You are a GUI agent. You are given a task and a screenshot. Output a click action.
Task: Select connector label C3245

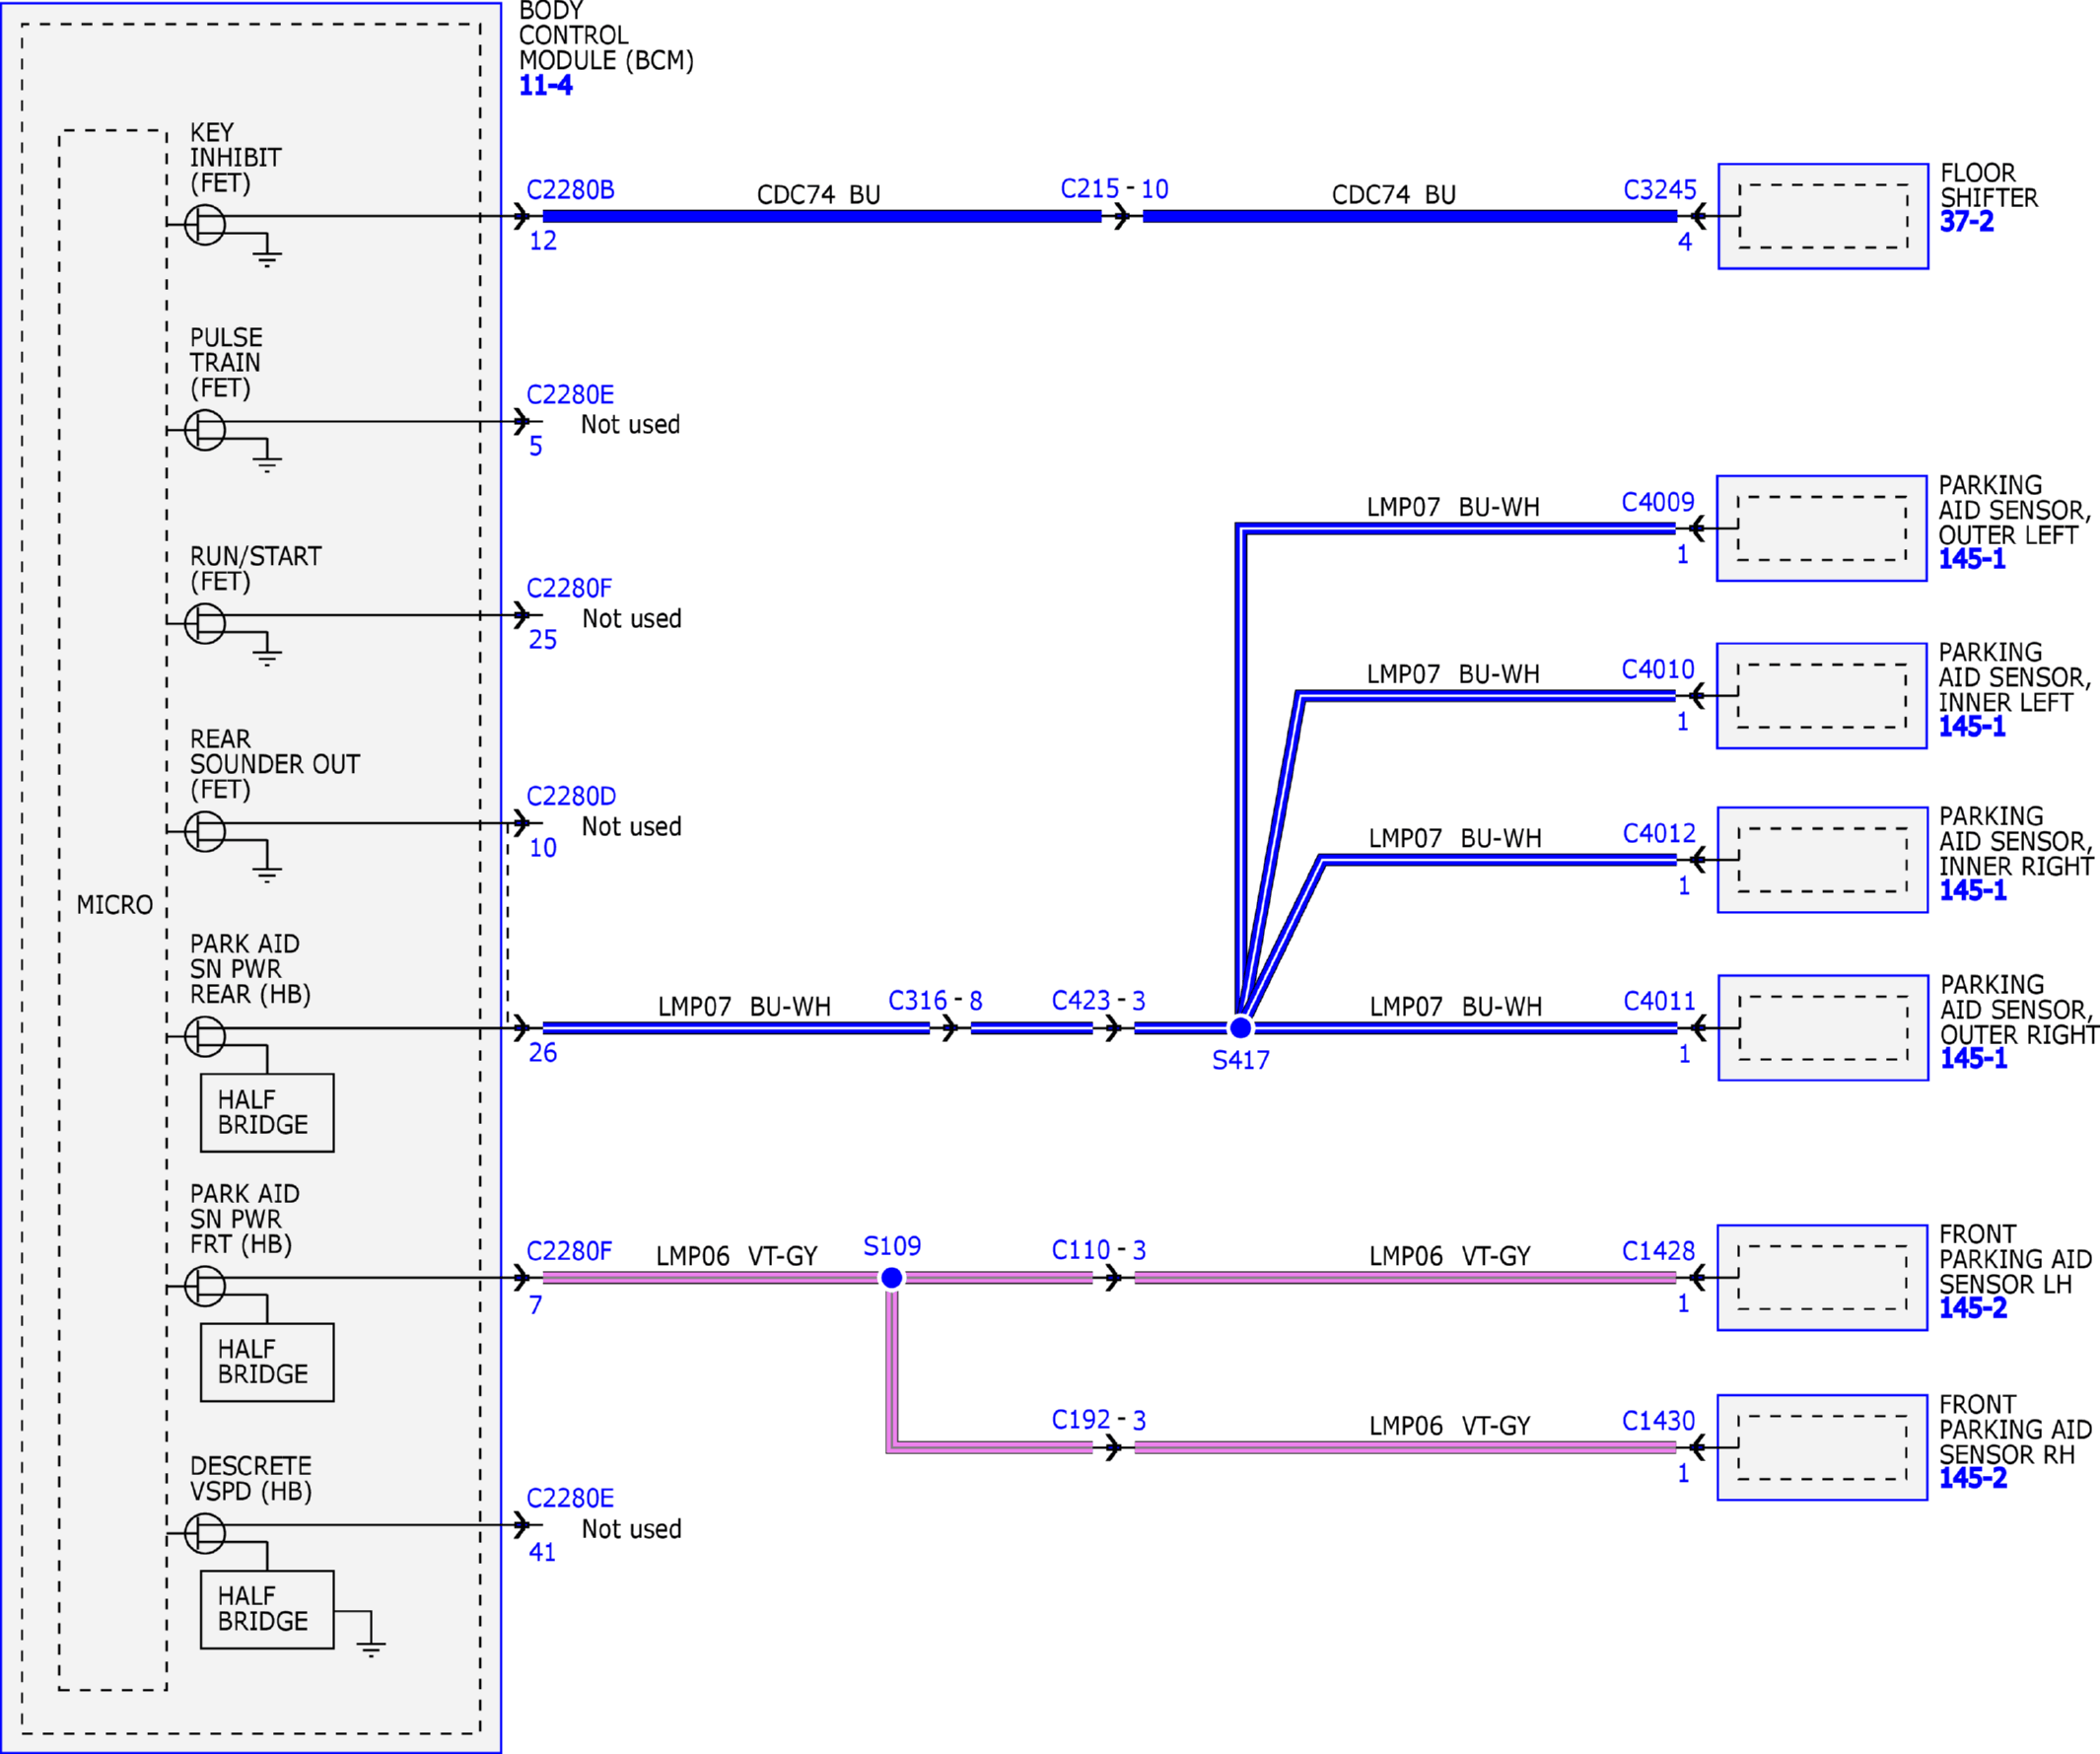point(1660,190)
